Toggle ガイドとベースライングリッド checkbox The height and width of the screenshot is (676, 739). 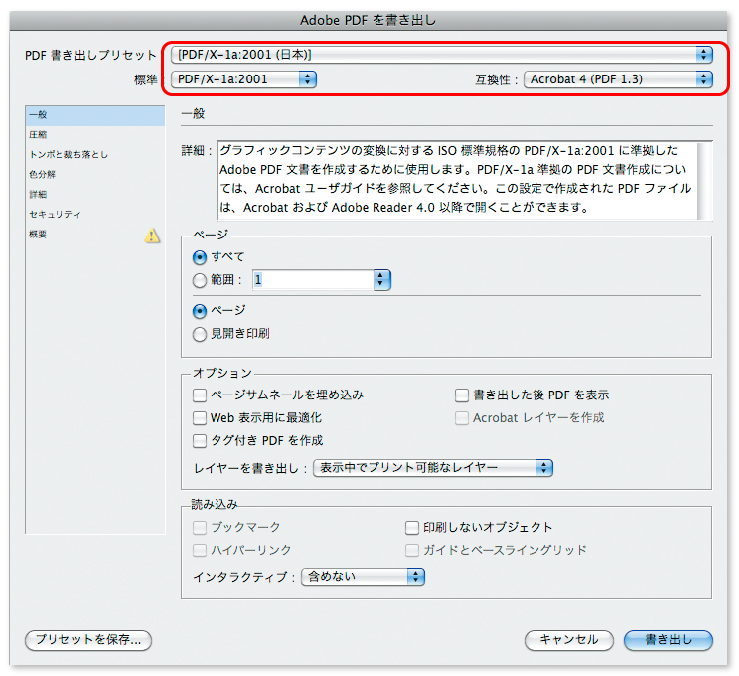tap(412, 550)
